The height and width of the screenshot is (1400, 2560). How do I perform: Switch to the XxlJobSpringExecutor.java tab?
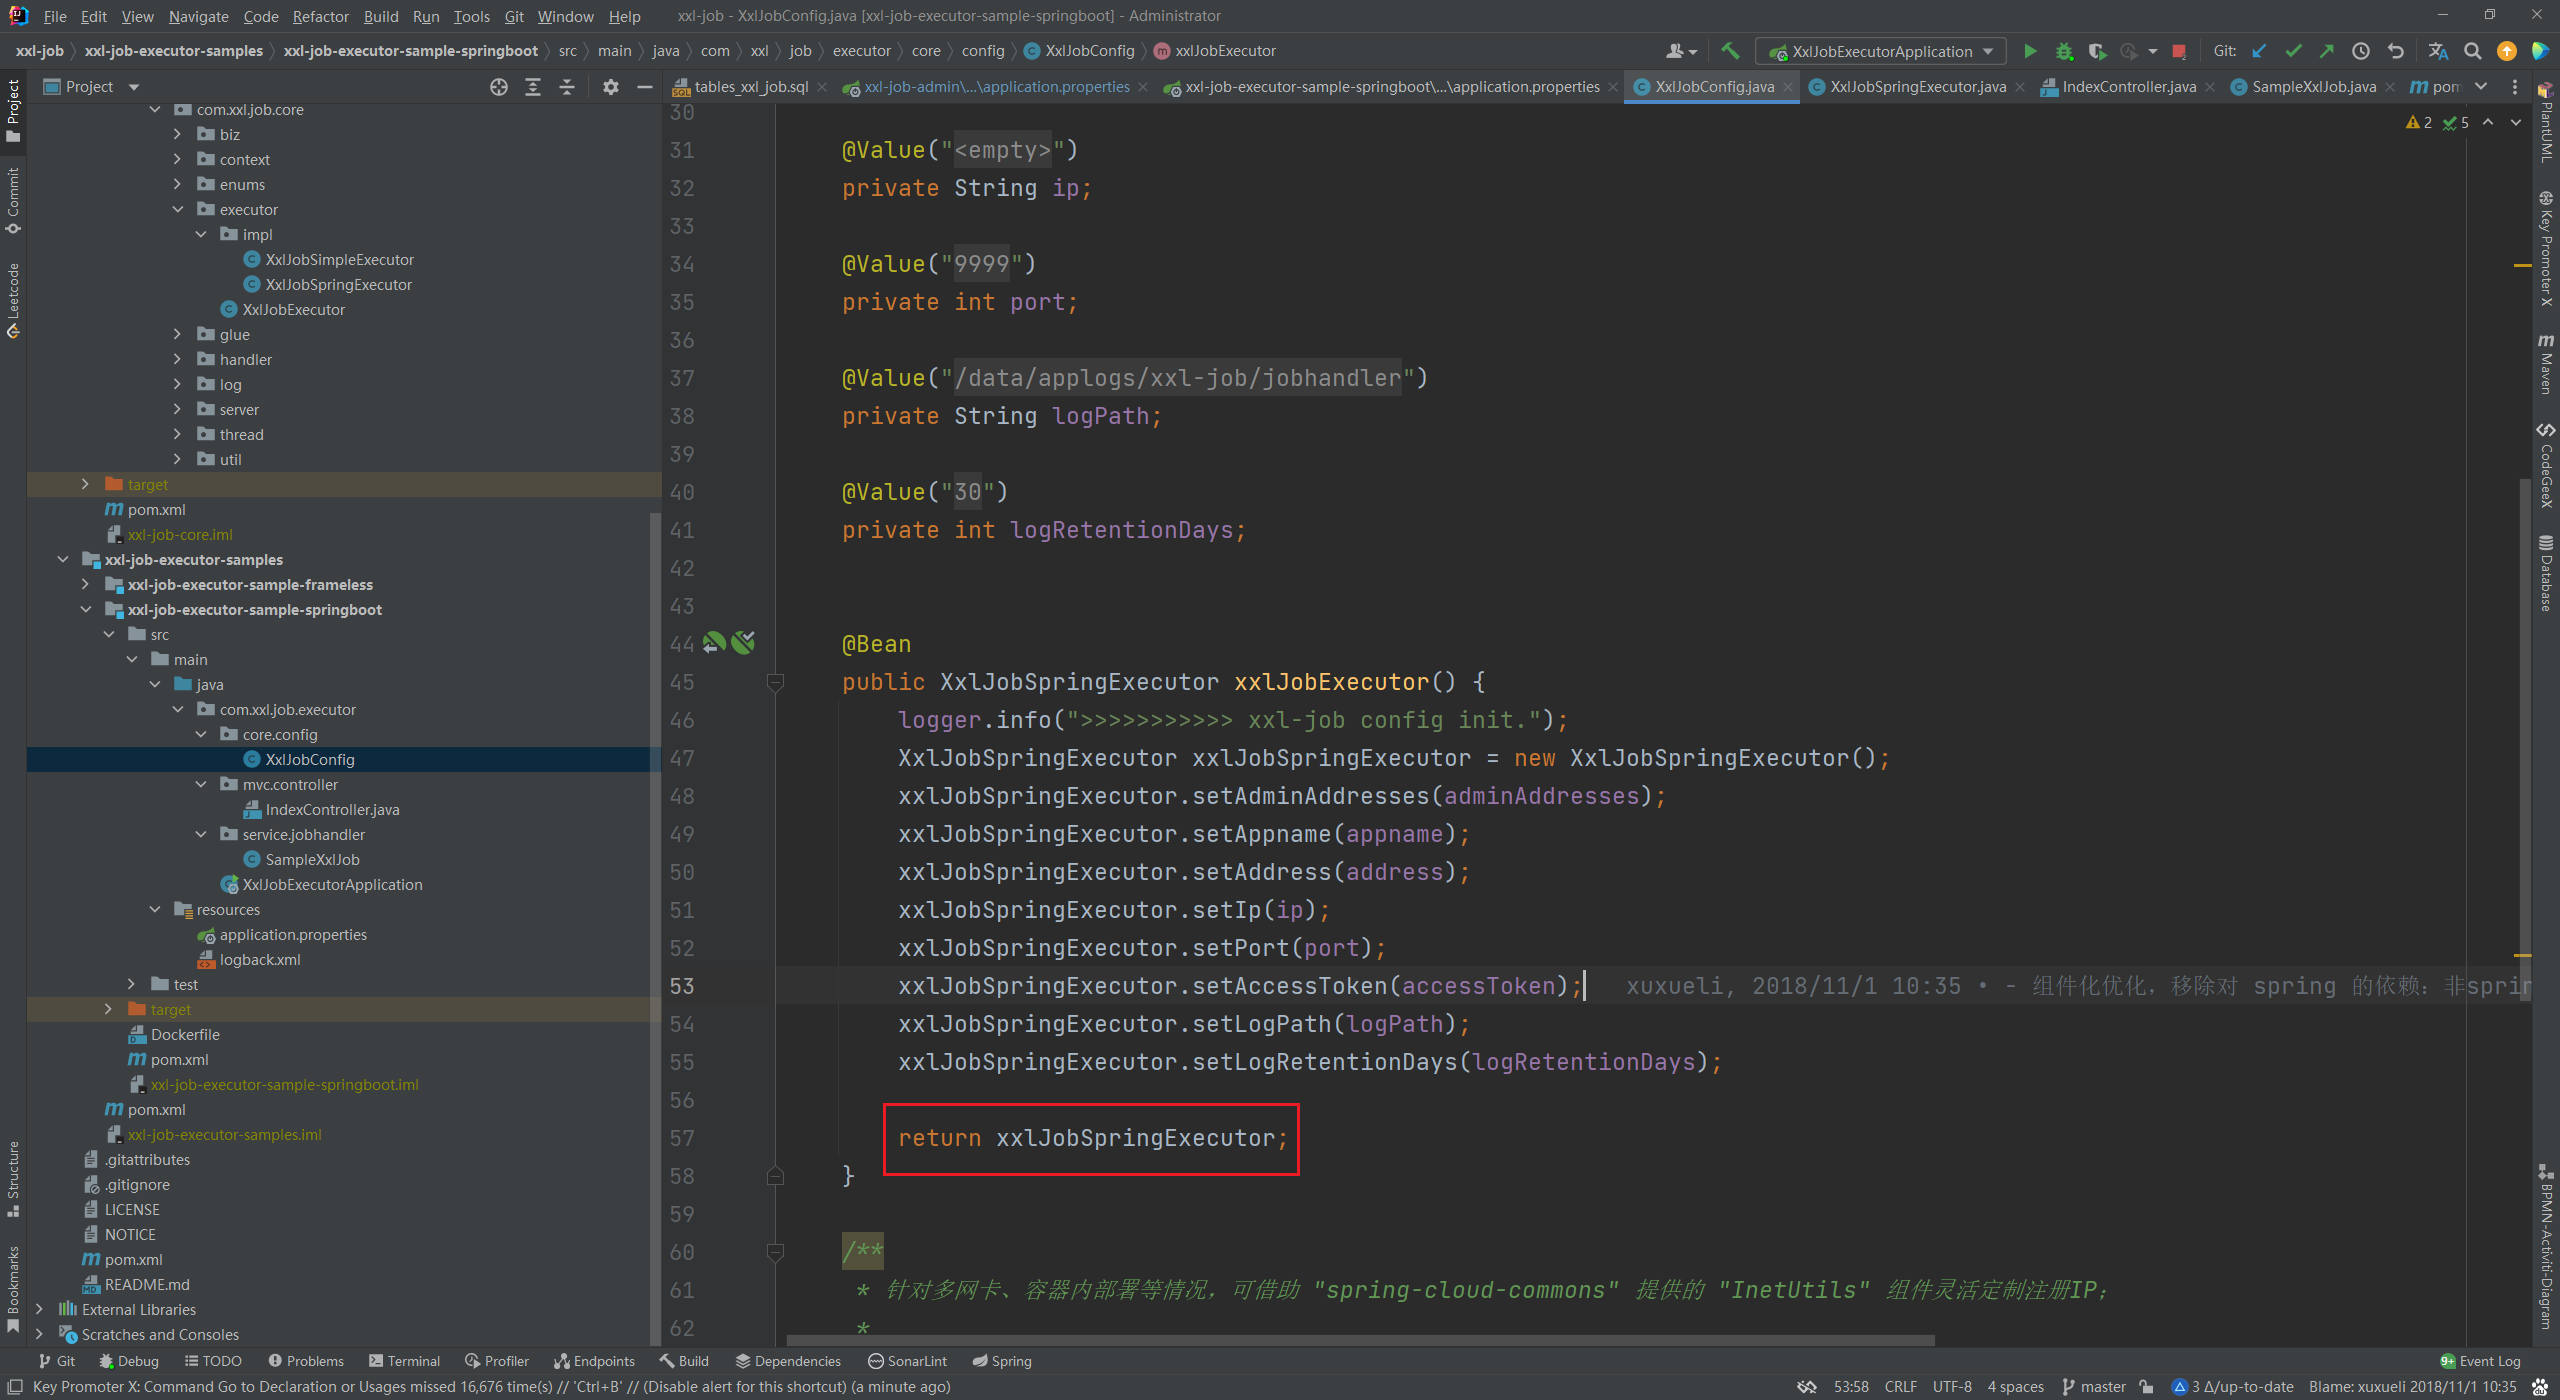[1917, 87]
